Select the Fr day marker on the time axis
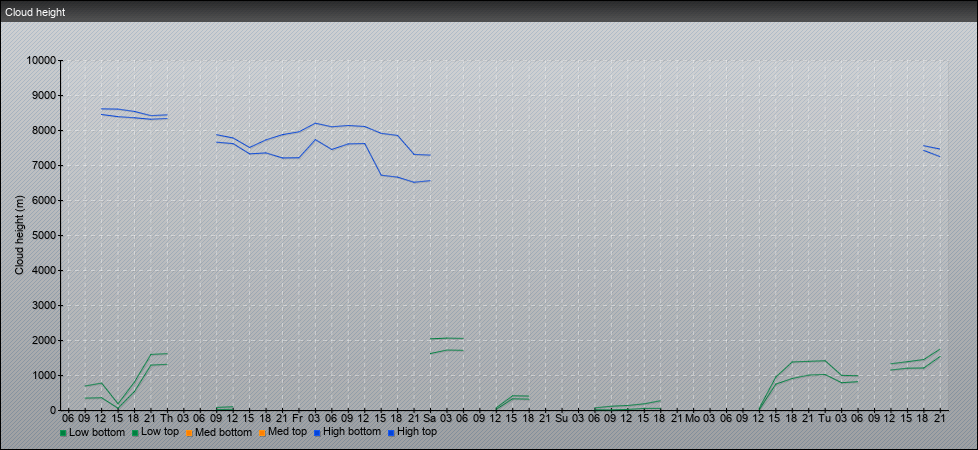This screenshot has width=978, height=450. pos(297,417)
